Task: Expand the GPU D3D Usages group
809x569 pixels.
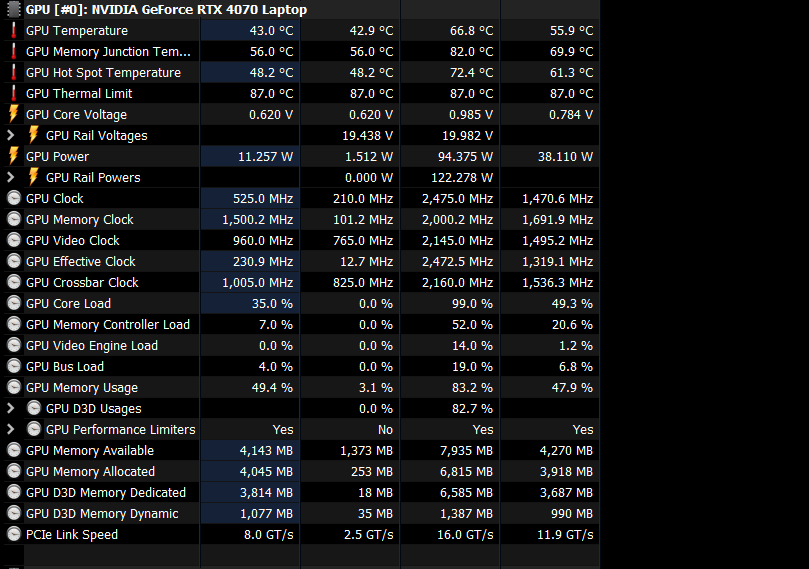Action: click(10, 409)
